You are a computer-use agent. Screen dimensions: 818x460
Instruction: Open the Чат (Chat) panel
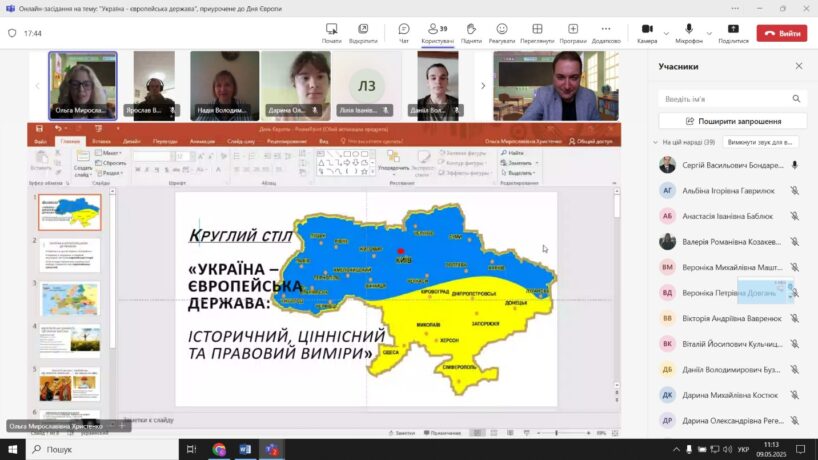[404, 32]
